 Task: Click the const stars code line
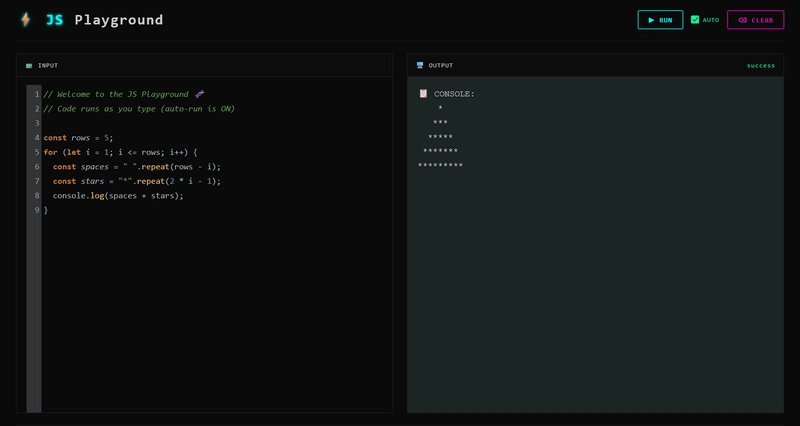tap(137, 181)
